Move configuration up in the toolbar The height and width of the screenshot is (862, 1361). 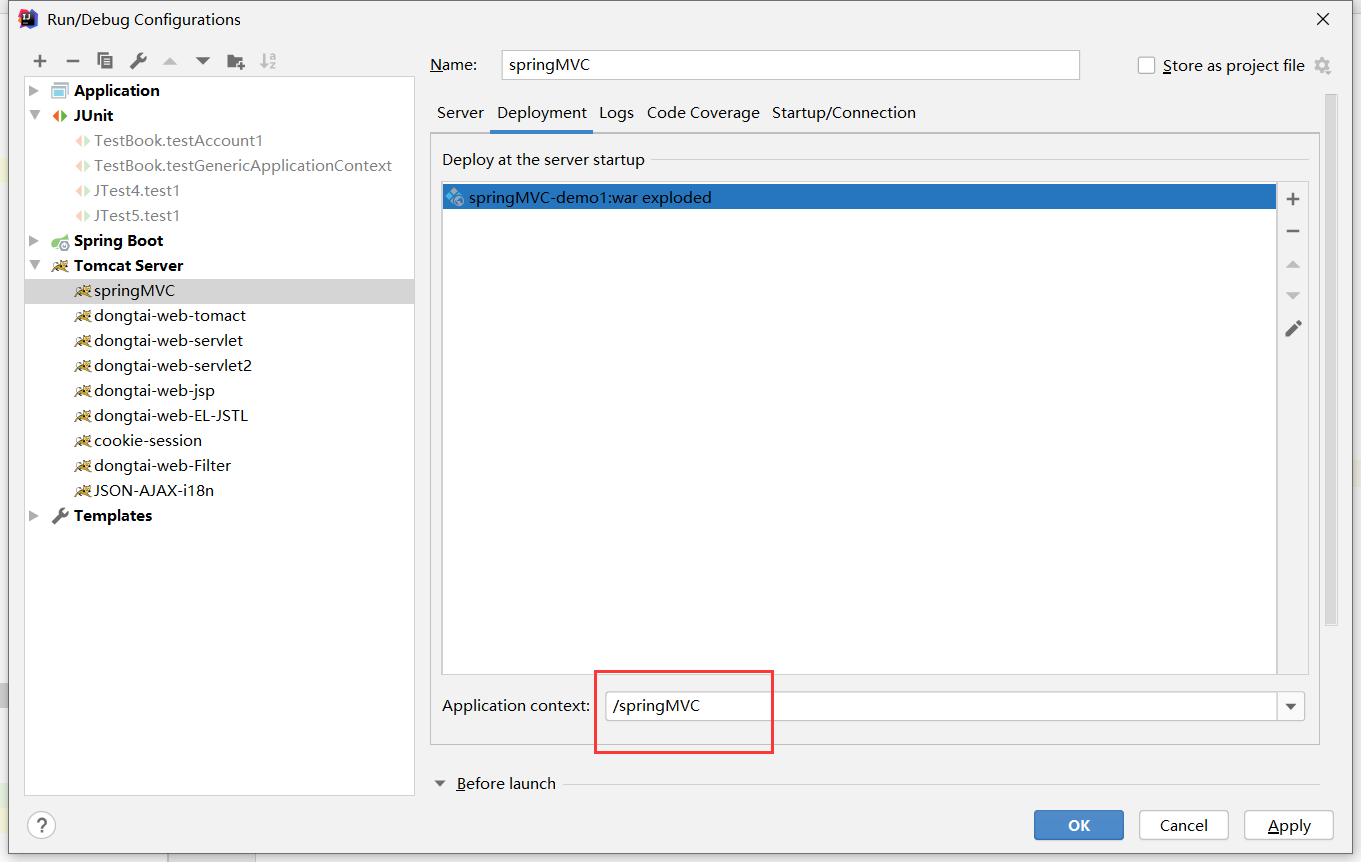coord(170,61)
